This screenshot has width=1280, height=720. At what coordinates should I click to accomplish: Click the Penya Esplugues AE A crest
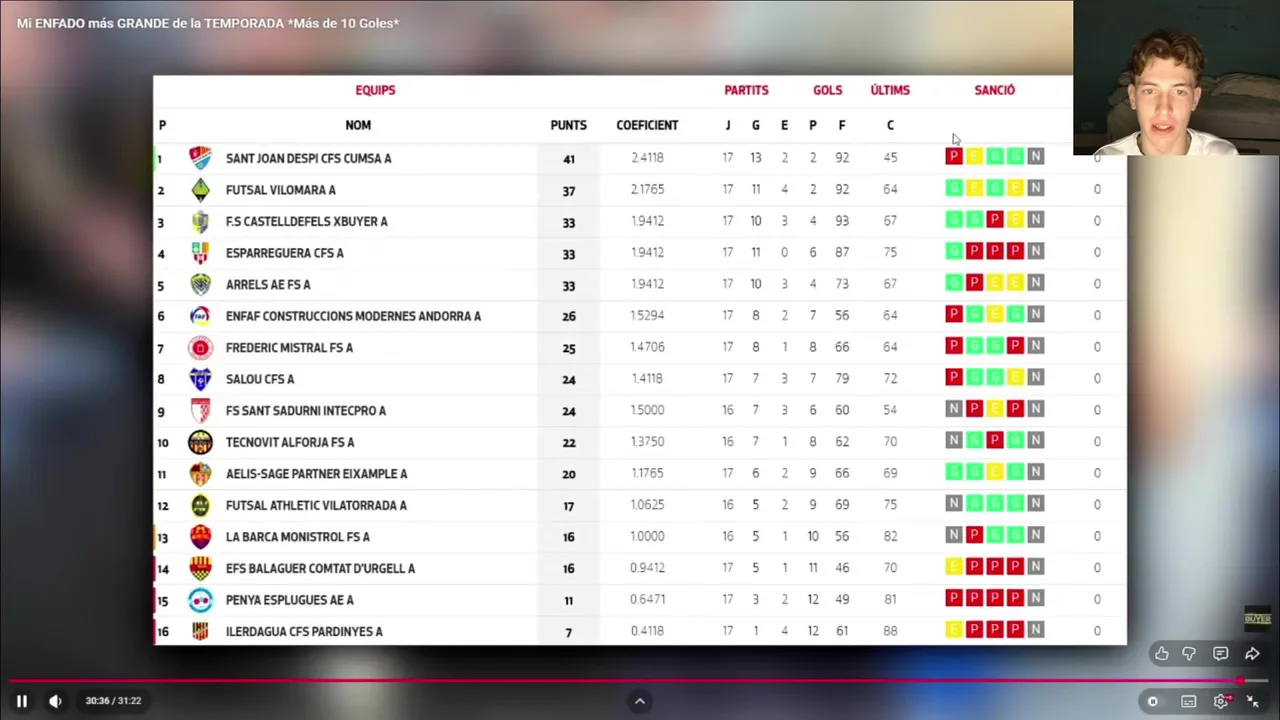point(201,600)
